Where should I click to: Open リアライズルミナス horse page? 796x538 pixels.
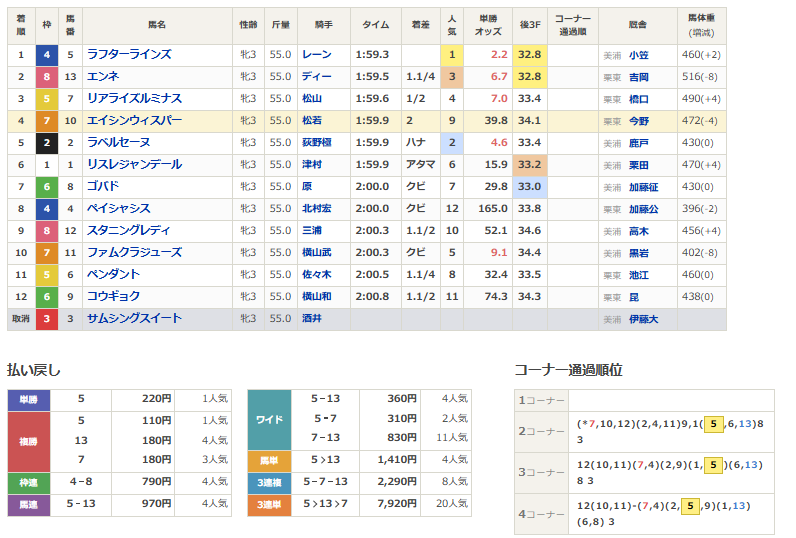pyautogui.click(x=132, y=99)
